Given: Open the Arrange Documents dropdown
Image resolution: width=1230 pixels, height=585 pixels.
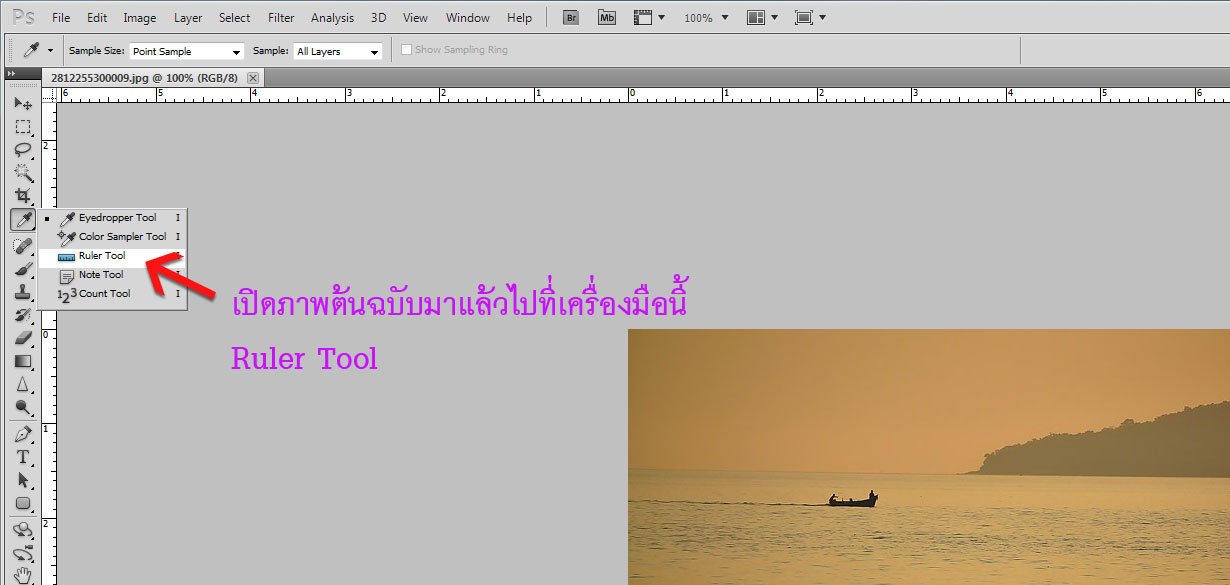Looking at the screenshot, I should (x=762, y=18).
